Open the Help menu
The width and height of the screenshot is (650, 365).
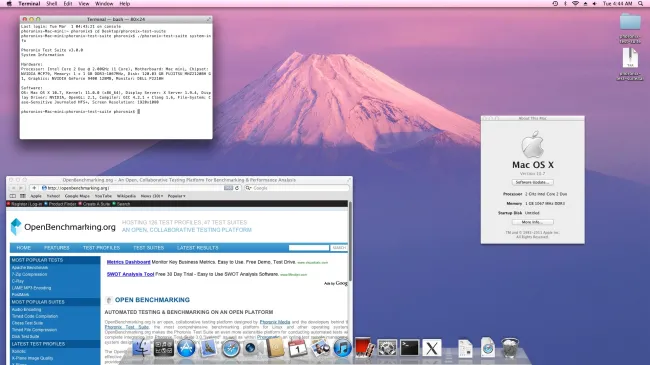(x=125, y=3)
